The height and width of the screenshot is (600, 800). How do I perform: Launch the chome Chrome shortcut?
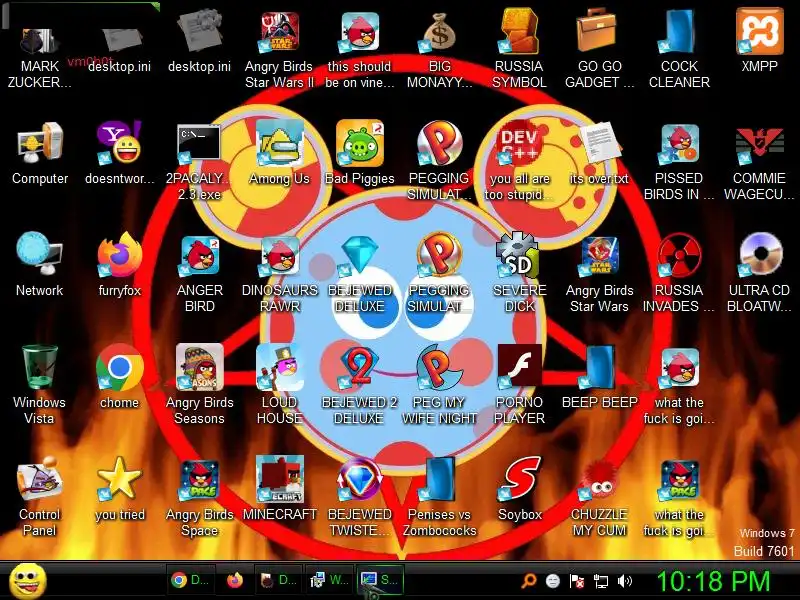click(120, 367)
